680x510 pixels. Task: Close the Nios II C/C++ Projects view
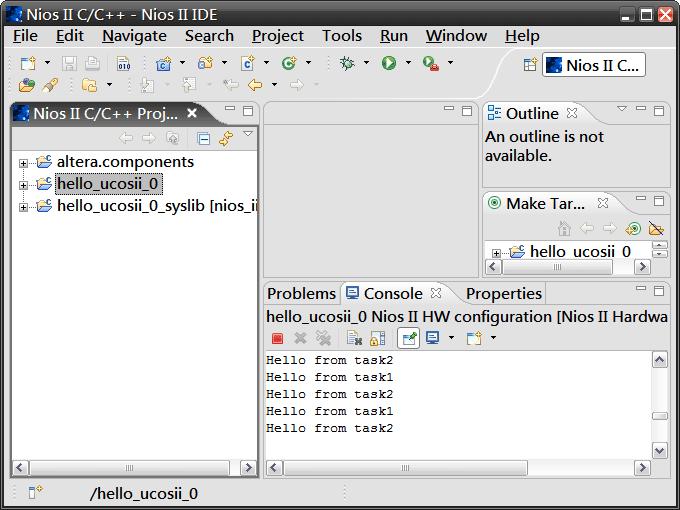(x=192, y=113)
